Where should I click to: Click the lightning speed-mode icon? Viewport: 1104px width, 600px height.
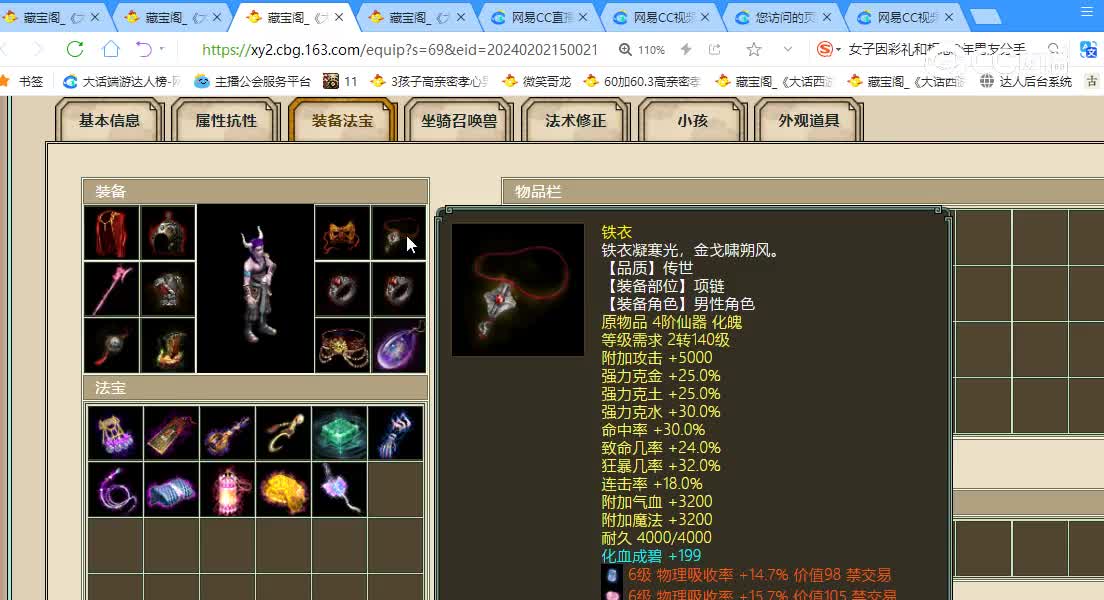click(x=686, y=49)
